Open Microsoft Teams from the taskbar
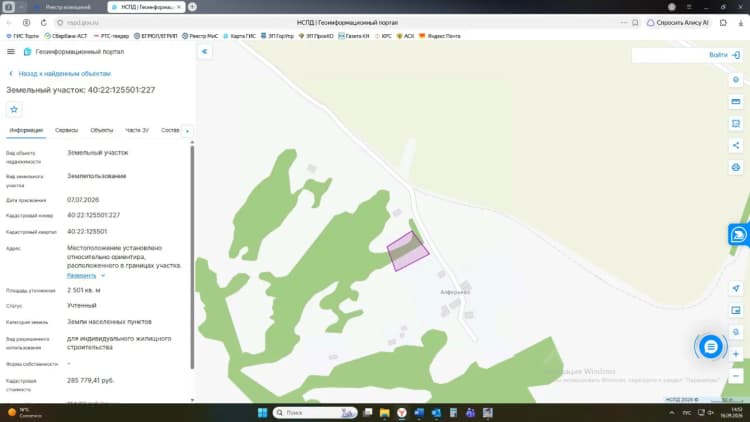The width and height of the screenshot is (750, 422). [471, 412]
